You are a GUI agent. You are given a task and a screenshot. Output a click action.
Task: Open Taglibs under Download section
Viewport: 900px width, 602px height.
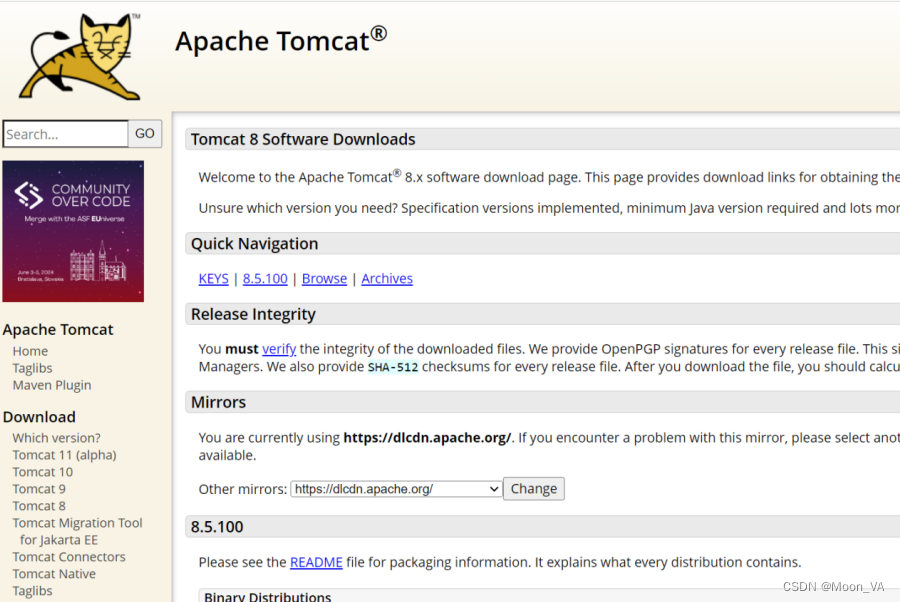32,591
